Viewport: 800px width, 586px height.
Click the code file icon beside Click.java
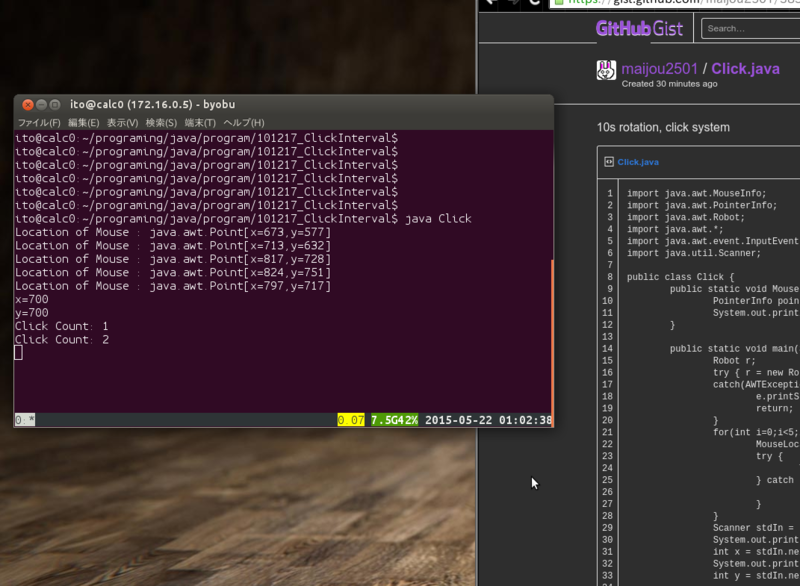[x=609, y=162]
